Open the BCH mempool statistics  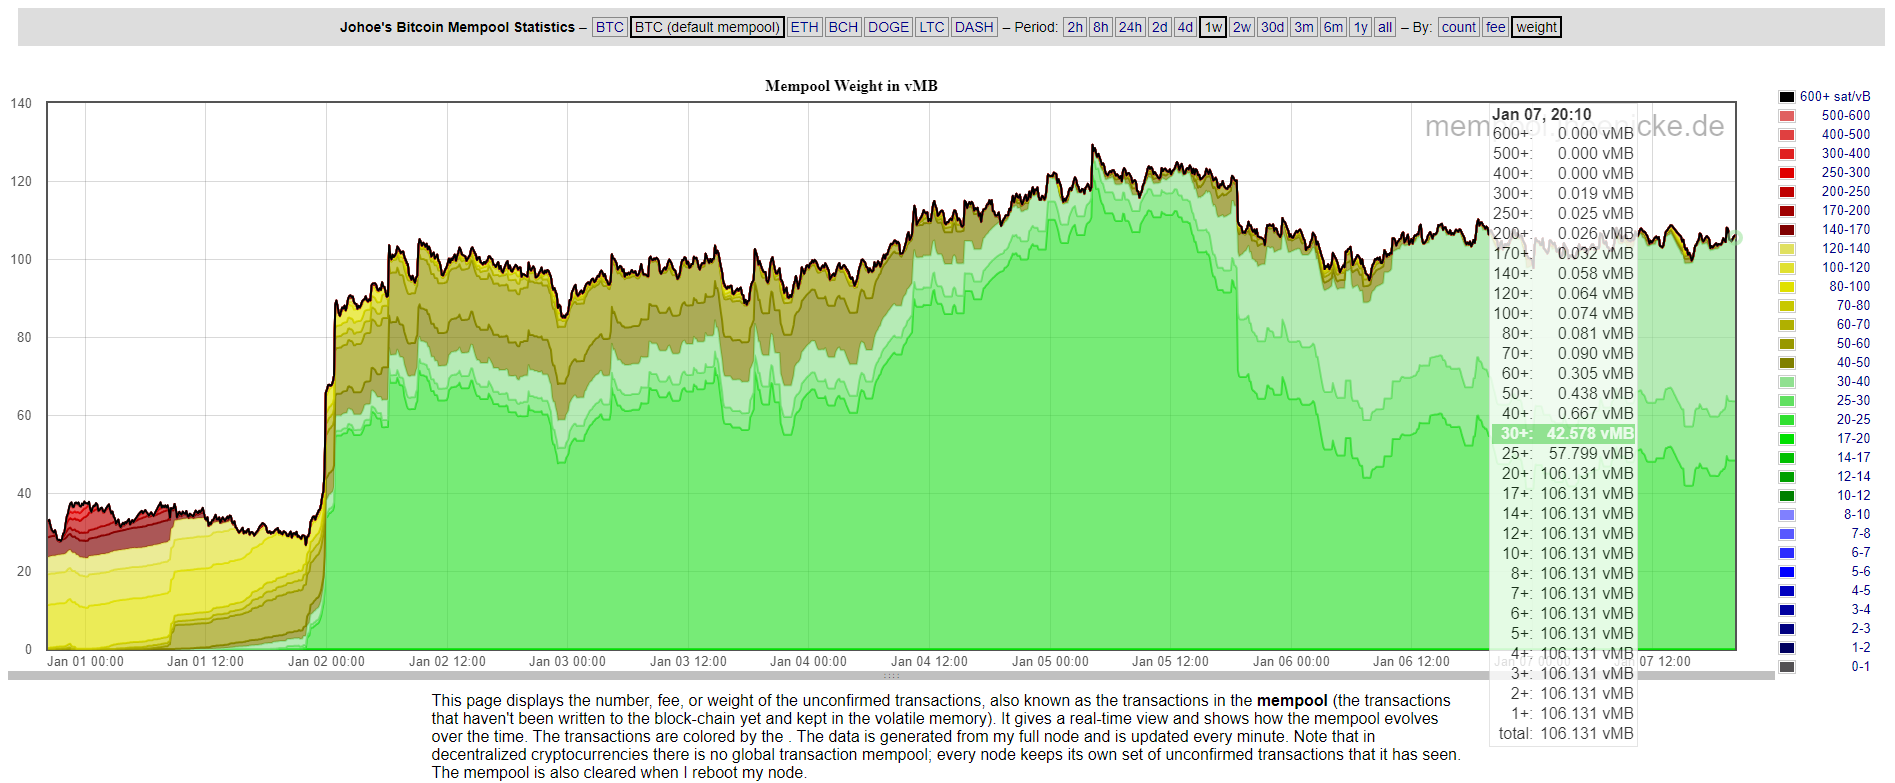pyautogui.click(x=843, y=27)
